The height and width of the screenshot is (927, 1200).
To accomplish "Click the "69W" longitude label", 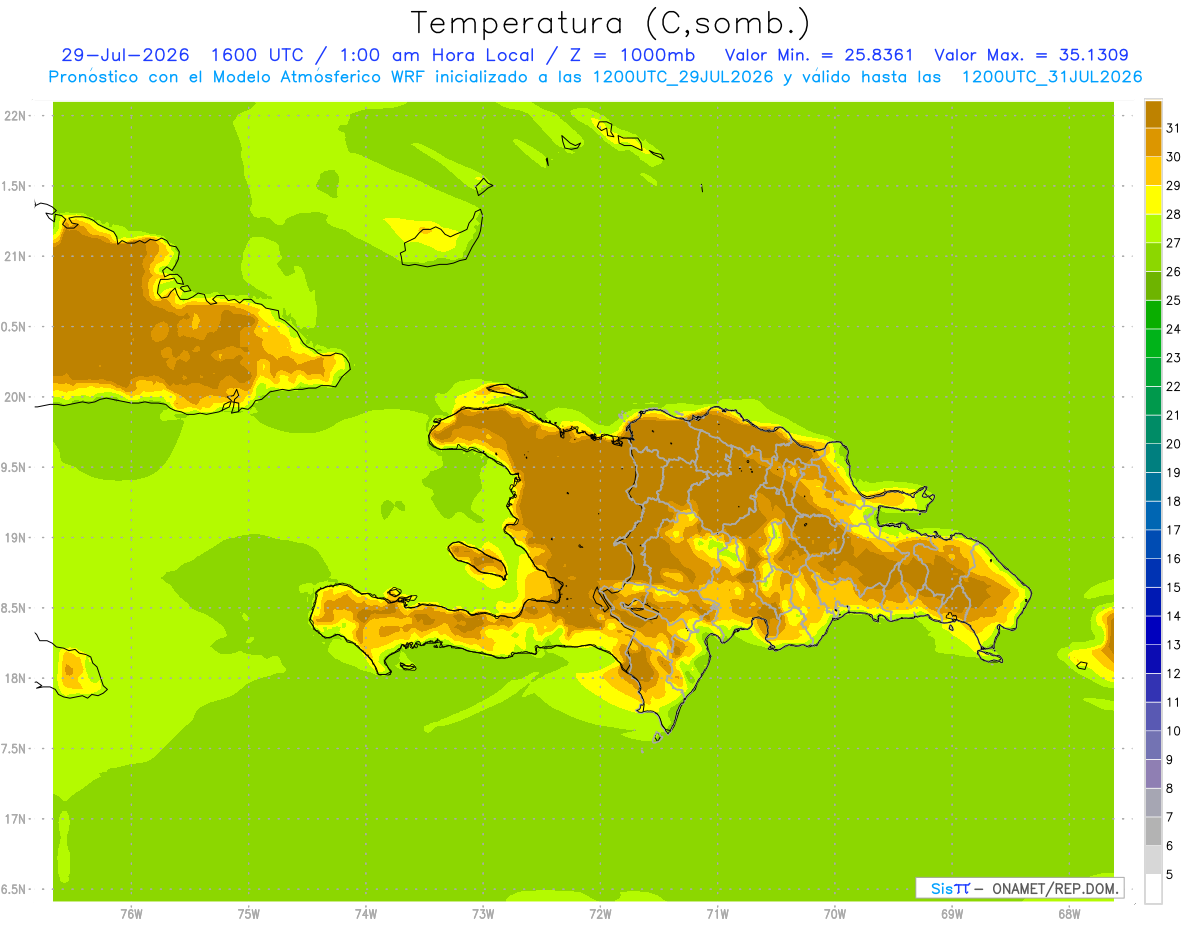I will pos(952,914).
